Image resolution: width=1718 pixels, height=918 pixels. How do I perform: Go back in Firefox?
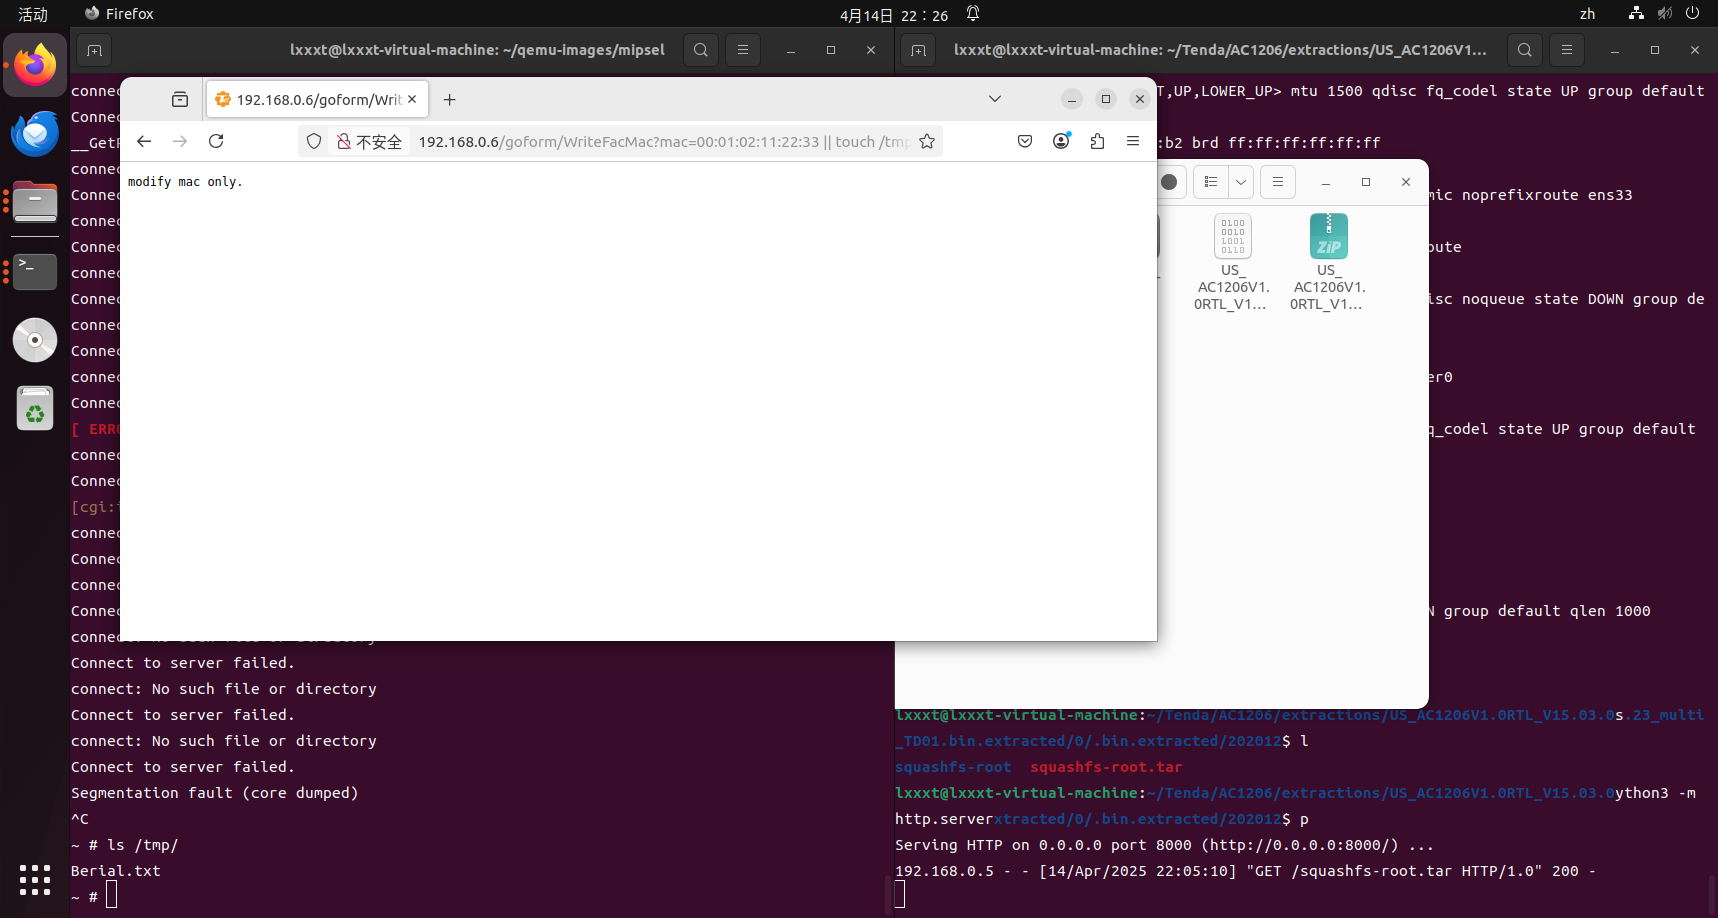[144, 142]
